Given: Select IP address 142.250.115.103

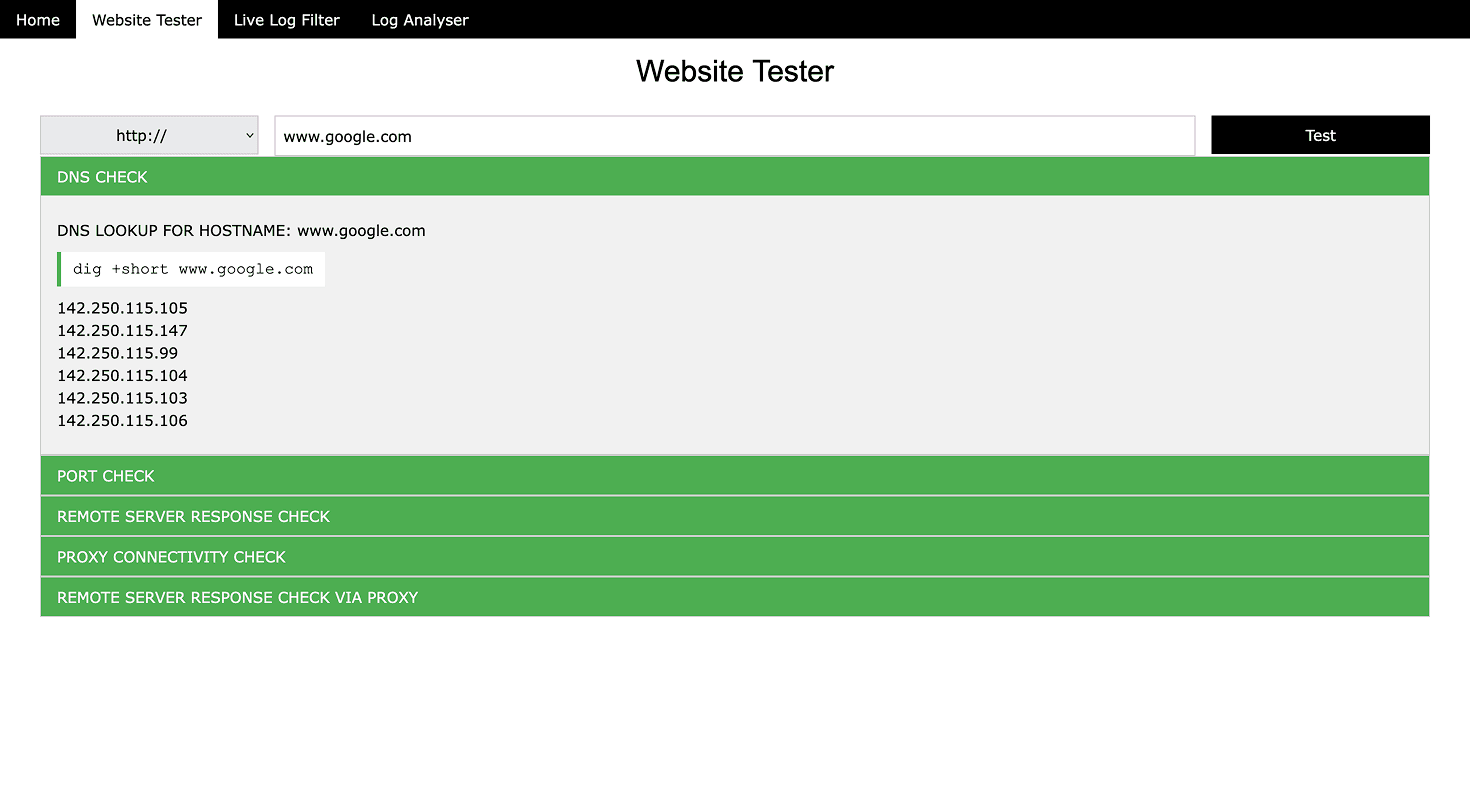Looking at the screenshot, I should [x=122, y=398].
